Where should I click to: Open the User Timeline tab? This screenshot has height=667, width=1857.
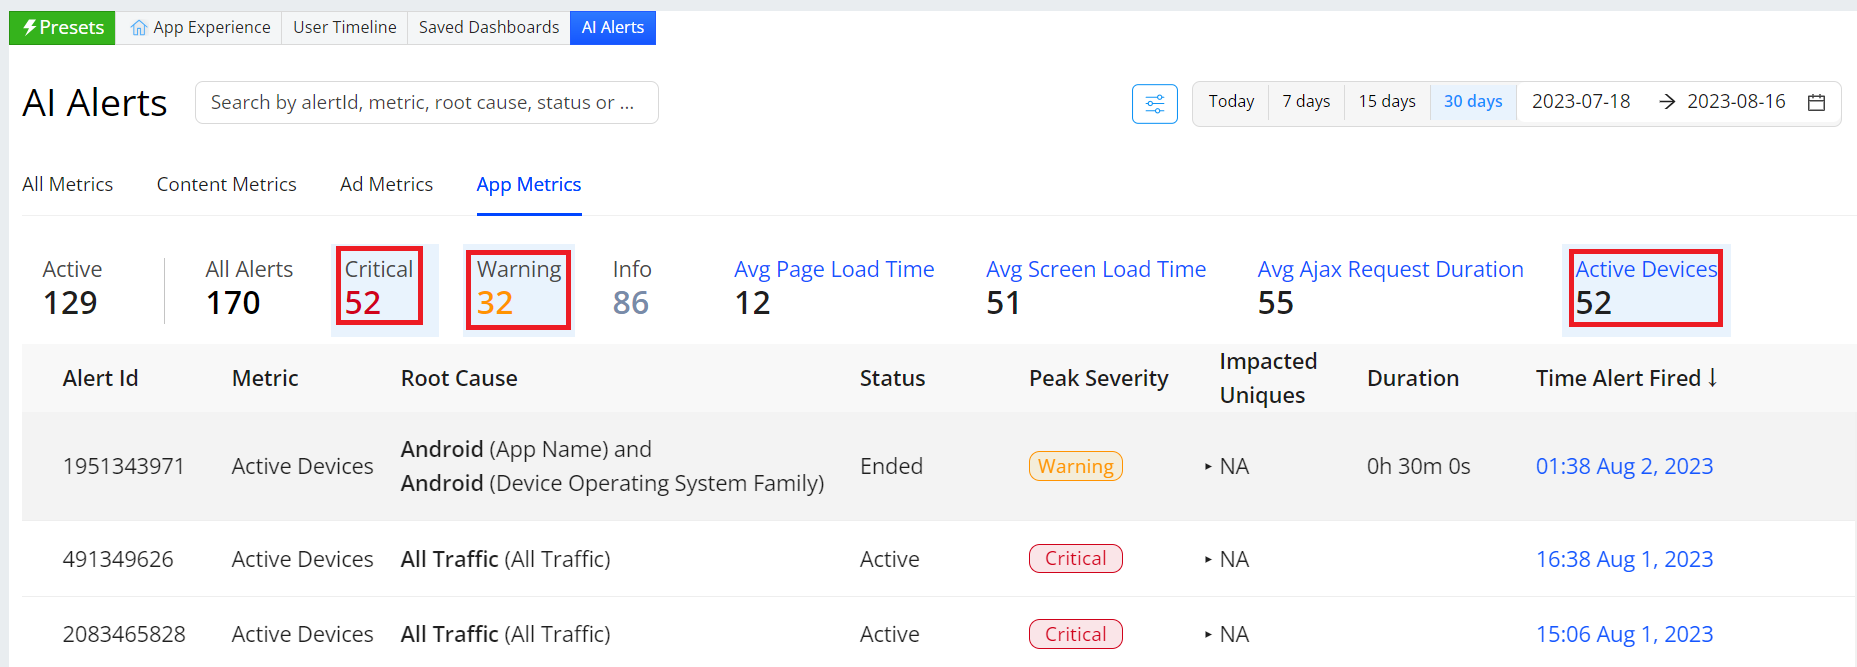pos(344,27)
